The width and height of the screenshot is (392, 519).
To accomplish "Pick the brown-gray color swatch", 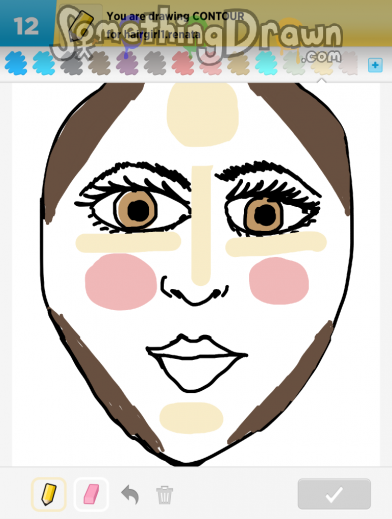I will click(99, 63).
